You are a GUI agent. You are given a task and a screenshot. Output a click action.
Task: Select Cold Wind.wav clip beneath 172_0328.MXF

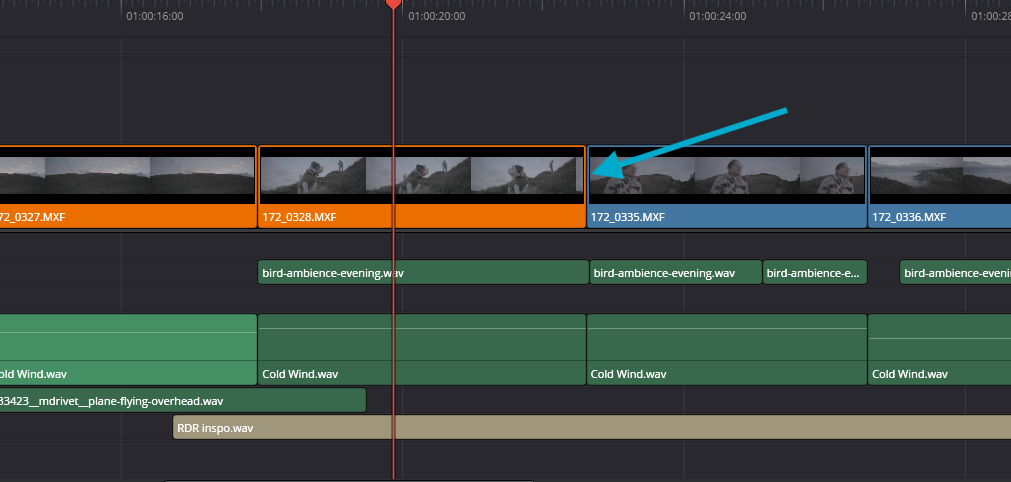(x=421, y=349)
